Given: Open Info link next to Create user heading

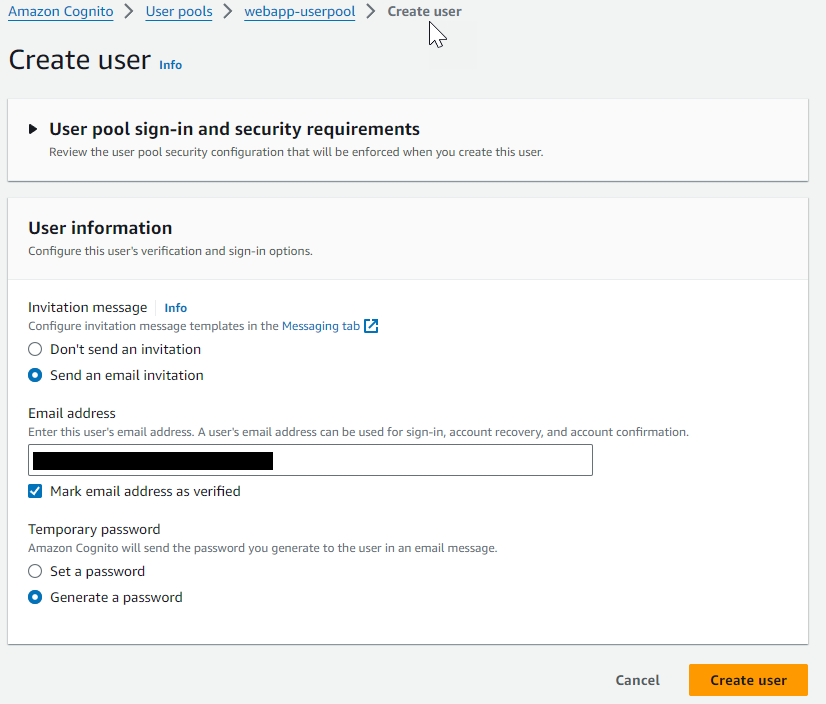Looking at the screenshot, I should coord(171,65).
